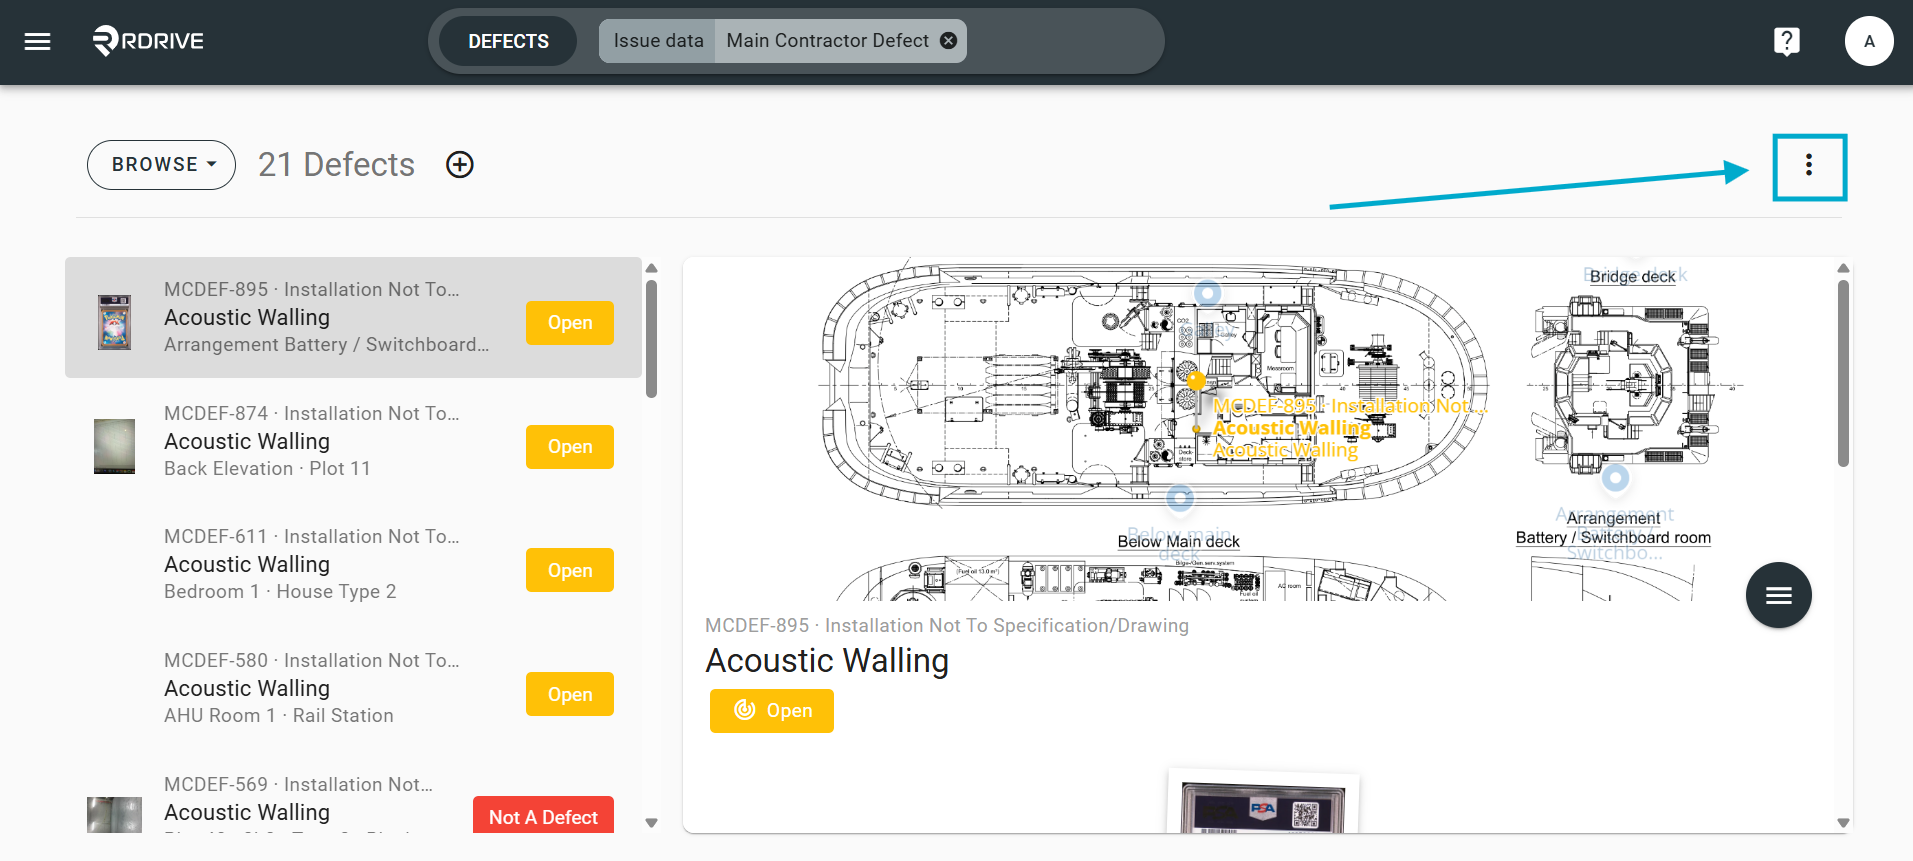Image resolution: width=1913 pixels, height=861 pixels.
Task: Click the detail panel scroll down arrow
Action: tap(1843, 823)
